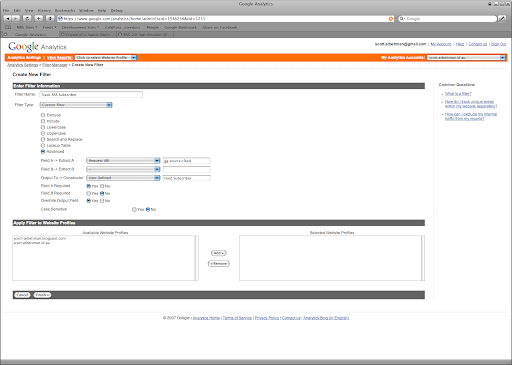The image size is (512, 365).
Task: Click the browser forward arrow button
Action: click(16, 19)
